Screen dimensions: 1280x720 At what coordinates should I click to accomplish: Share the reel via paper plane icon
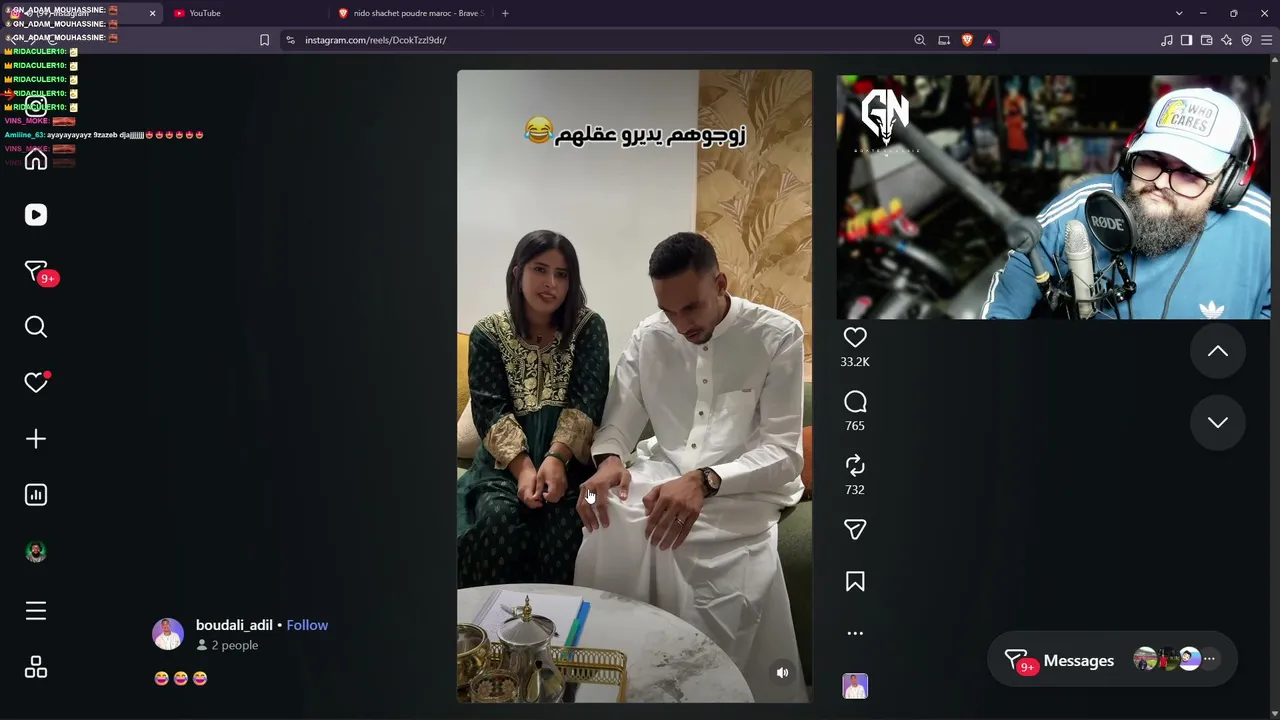[855, 530]
